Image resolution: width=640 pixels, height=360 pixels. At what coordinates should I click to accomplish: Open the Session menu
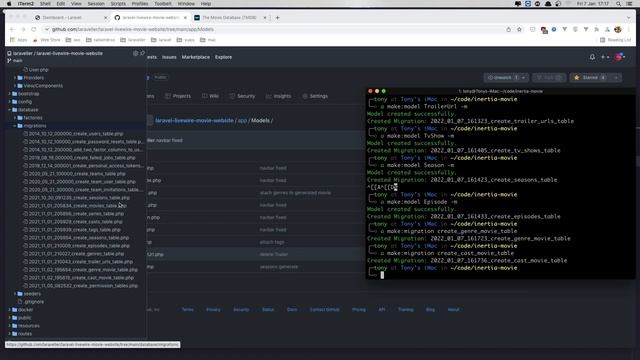click(96, 4)
